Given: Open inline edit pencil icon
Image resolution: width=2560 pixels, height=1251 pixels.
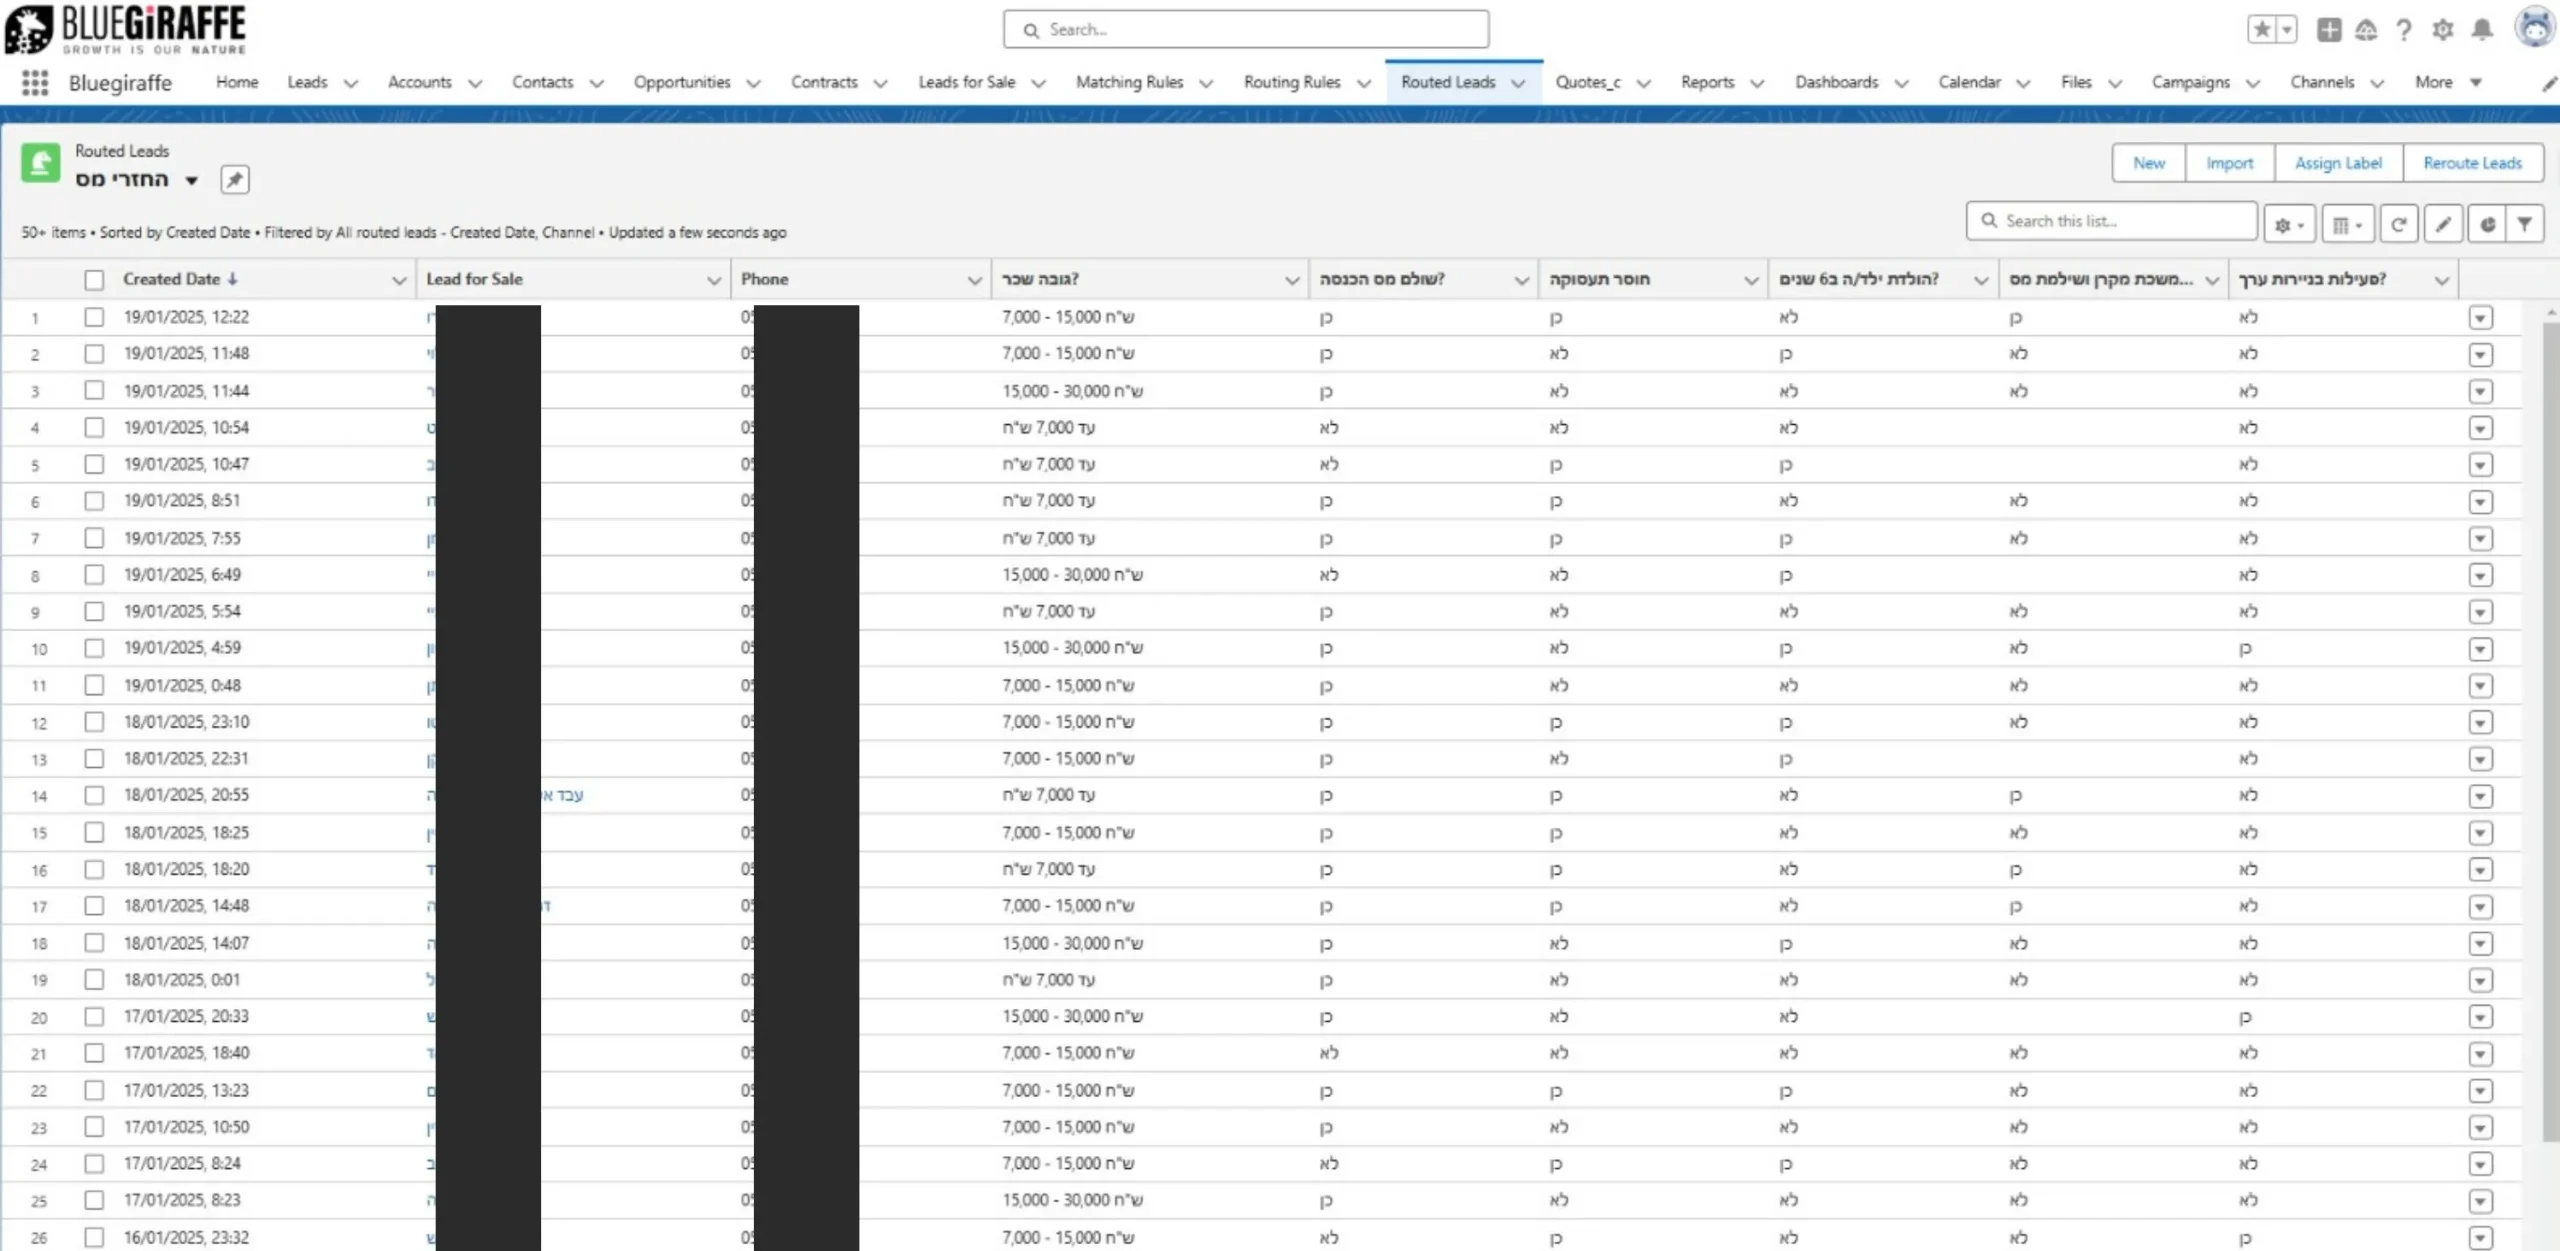Looking at the screenshot, I should [2443, 225].
